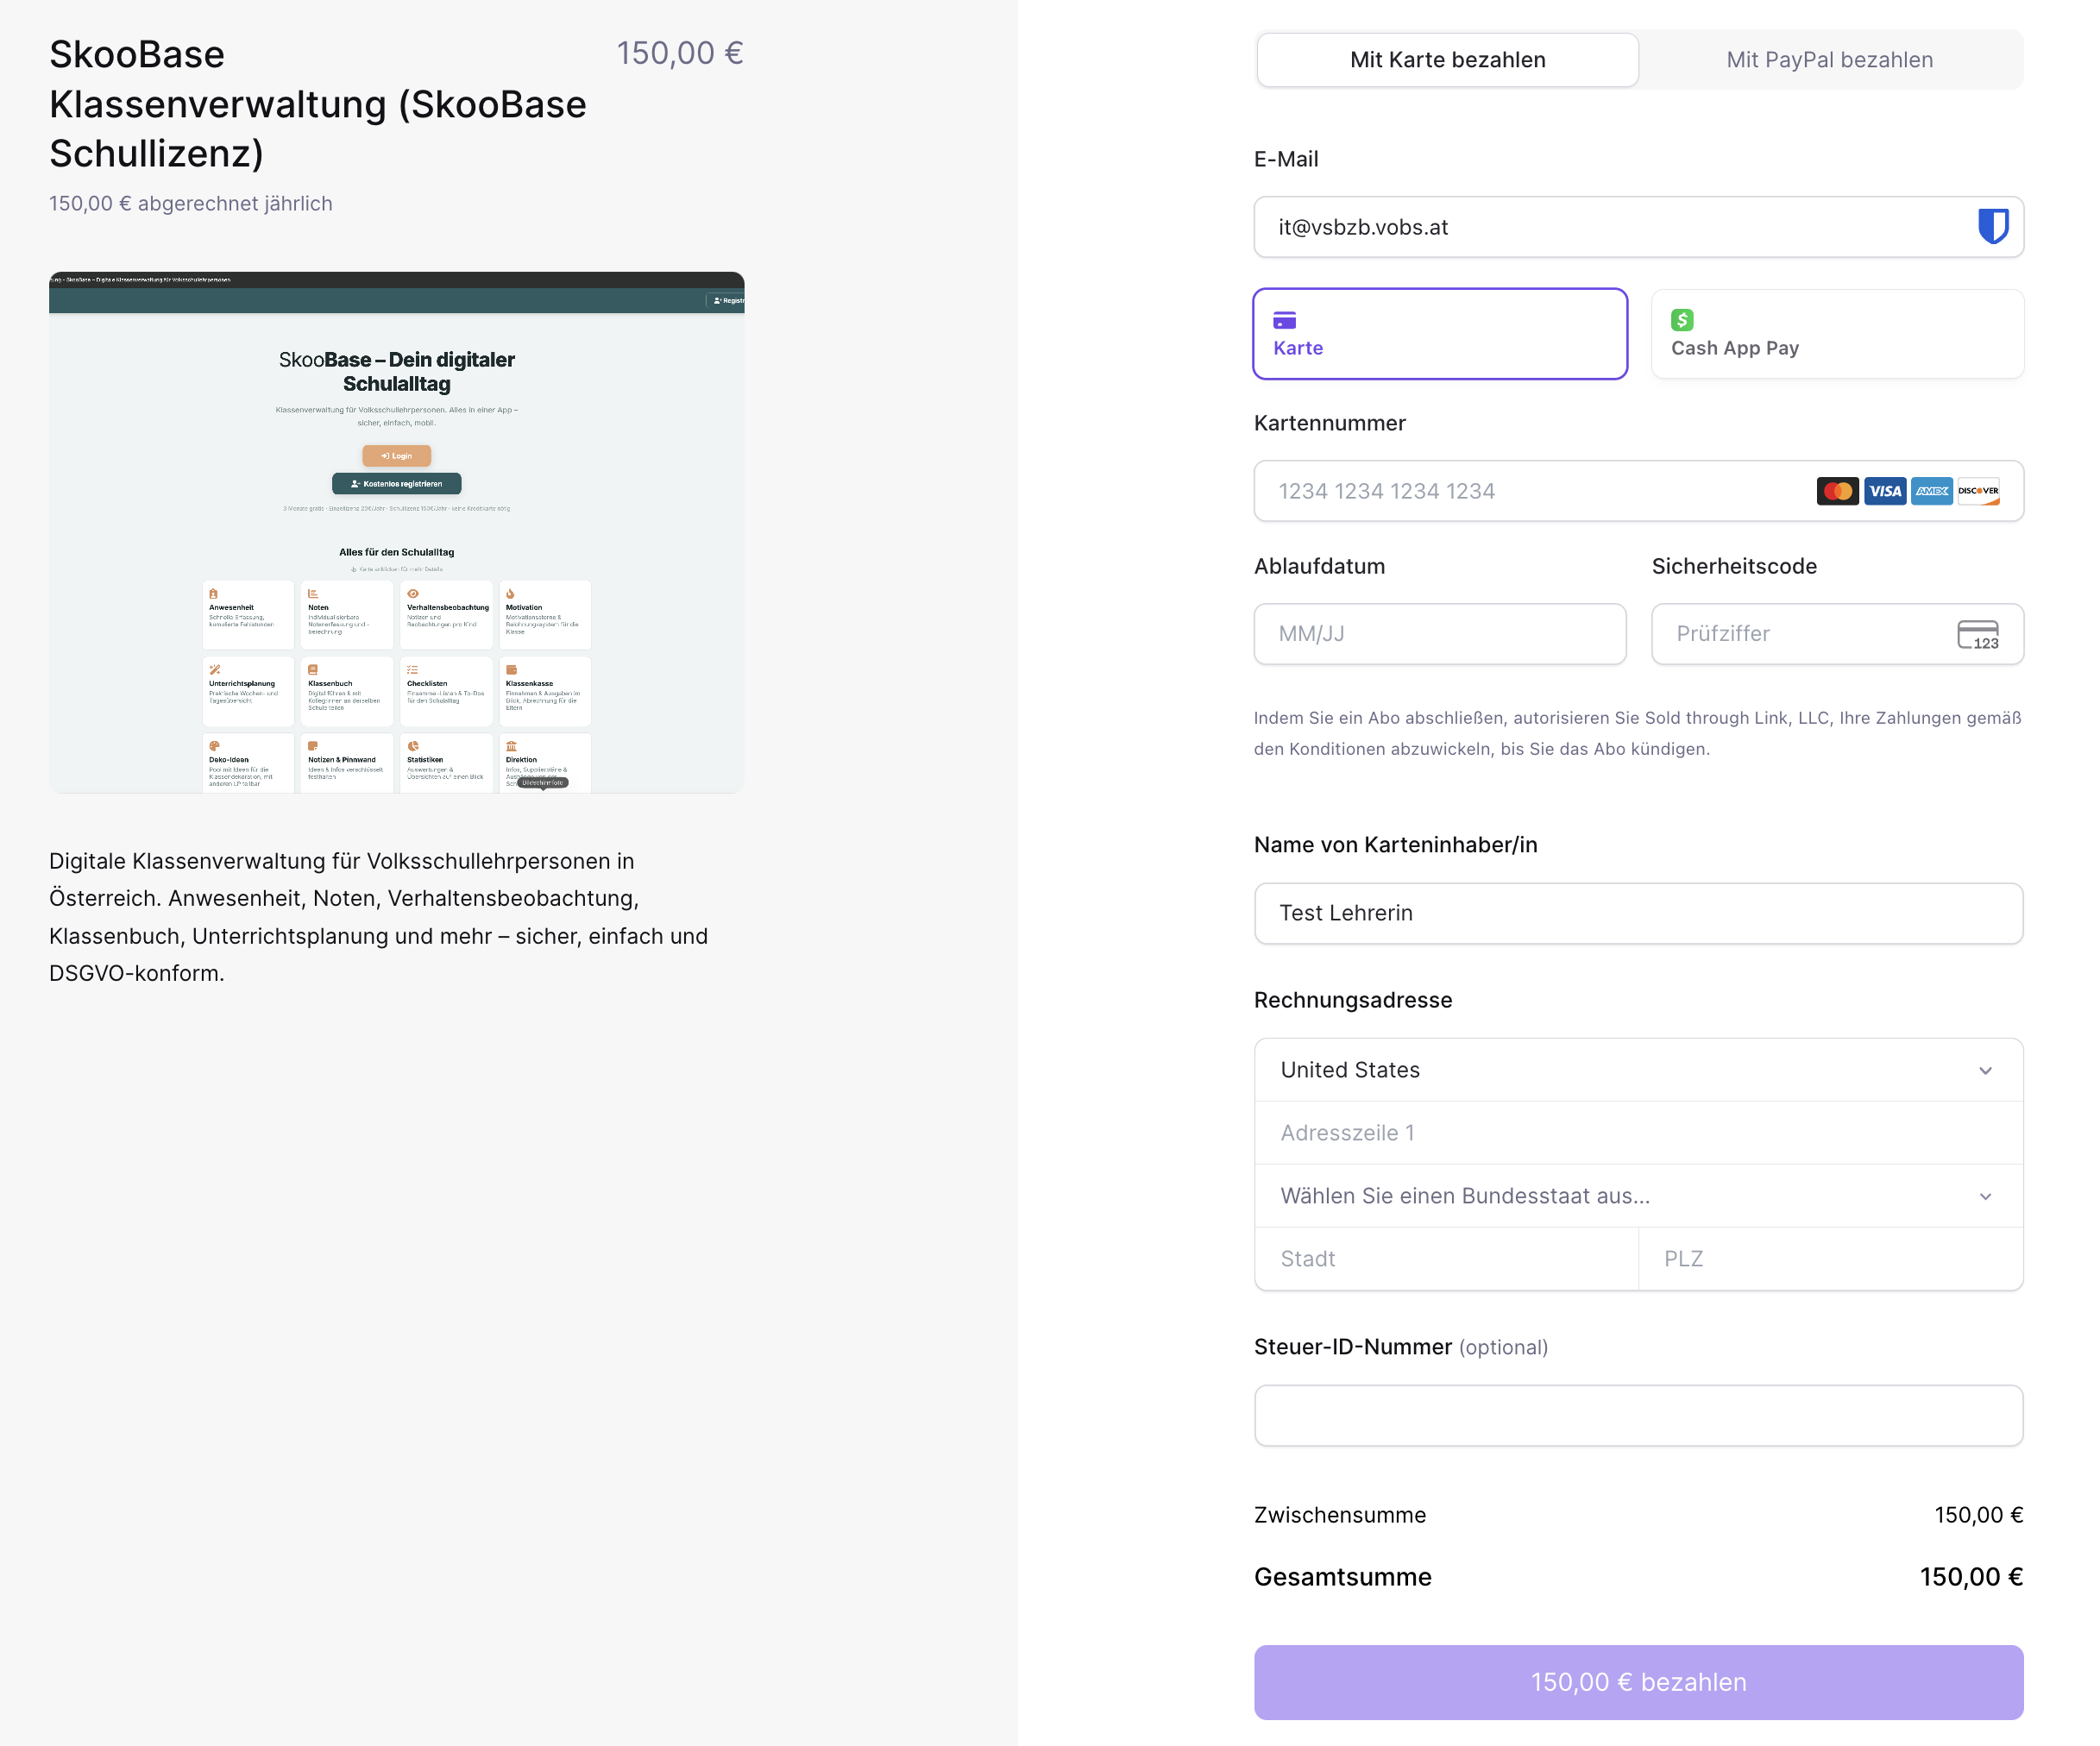Switch to Mit PayPal bezahlen tab

tap(1829, 60)
